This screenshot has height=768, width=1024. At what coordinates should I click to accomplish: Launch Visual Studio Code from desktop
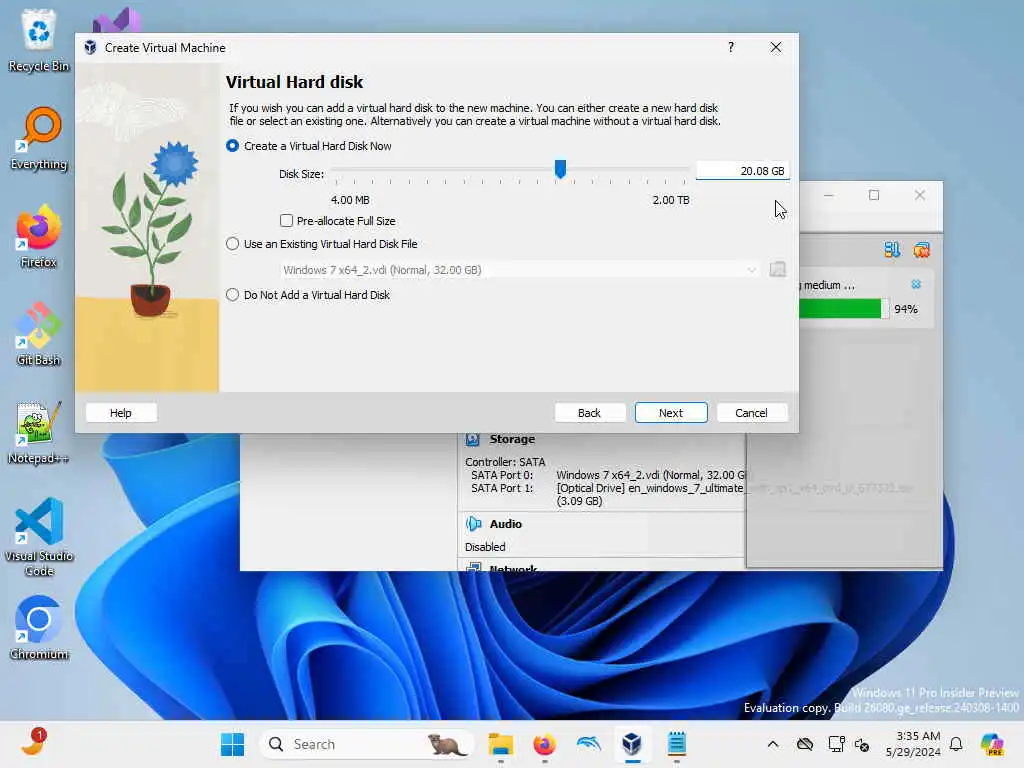pyautogui.click(x=39, y=537)
